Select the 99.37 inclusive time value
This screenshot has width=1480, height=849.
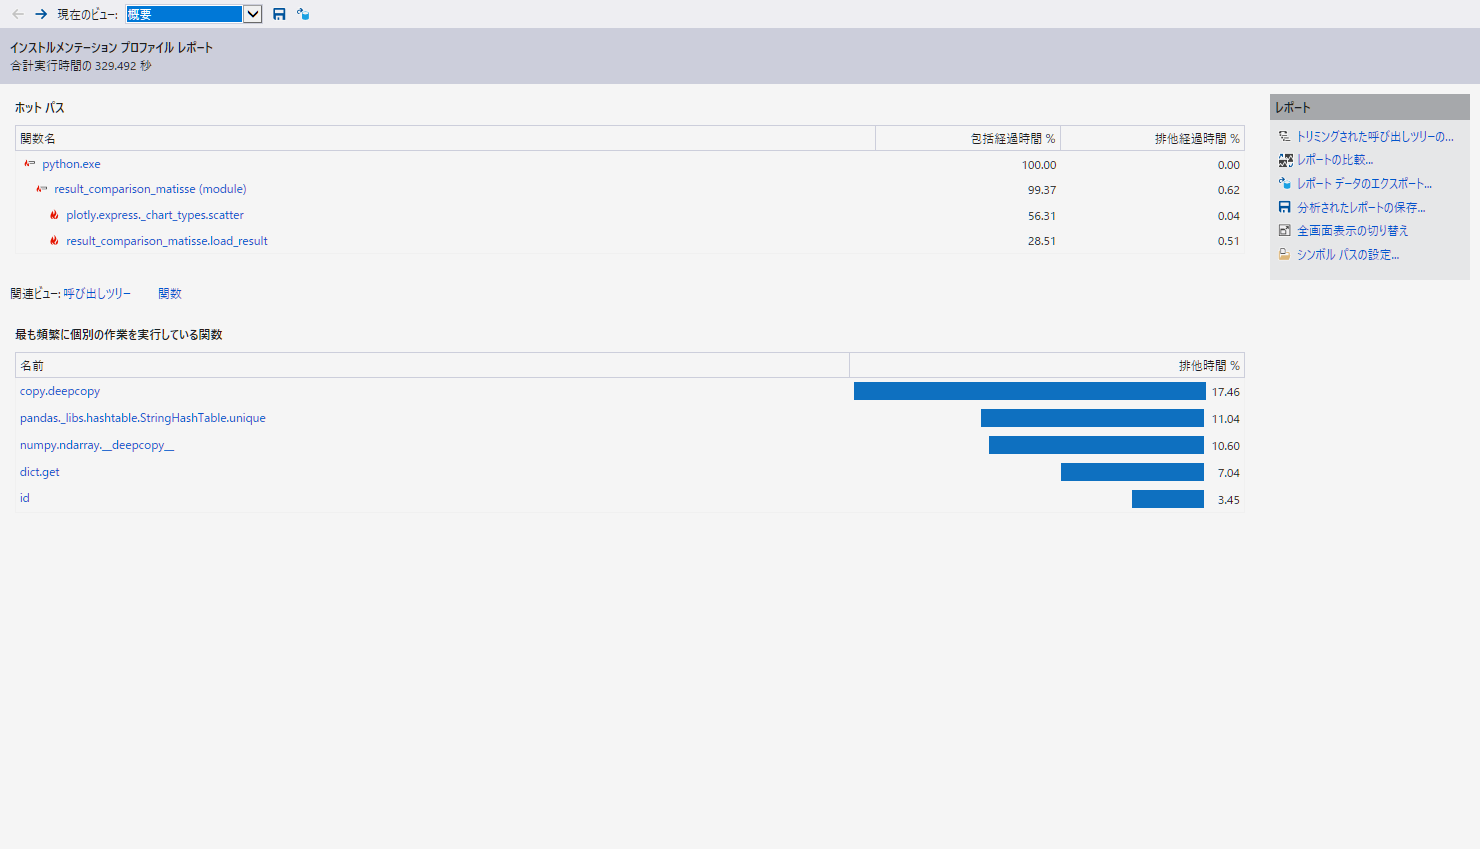click(x=1042, y=190)
